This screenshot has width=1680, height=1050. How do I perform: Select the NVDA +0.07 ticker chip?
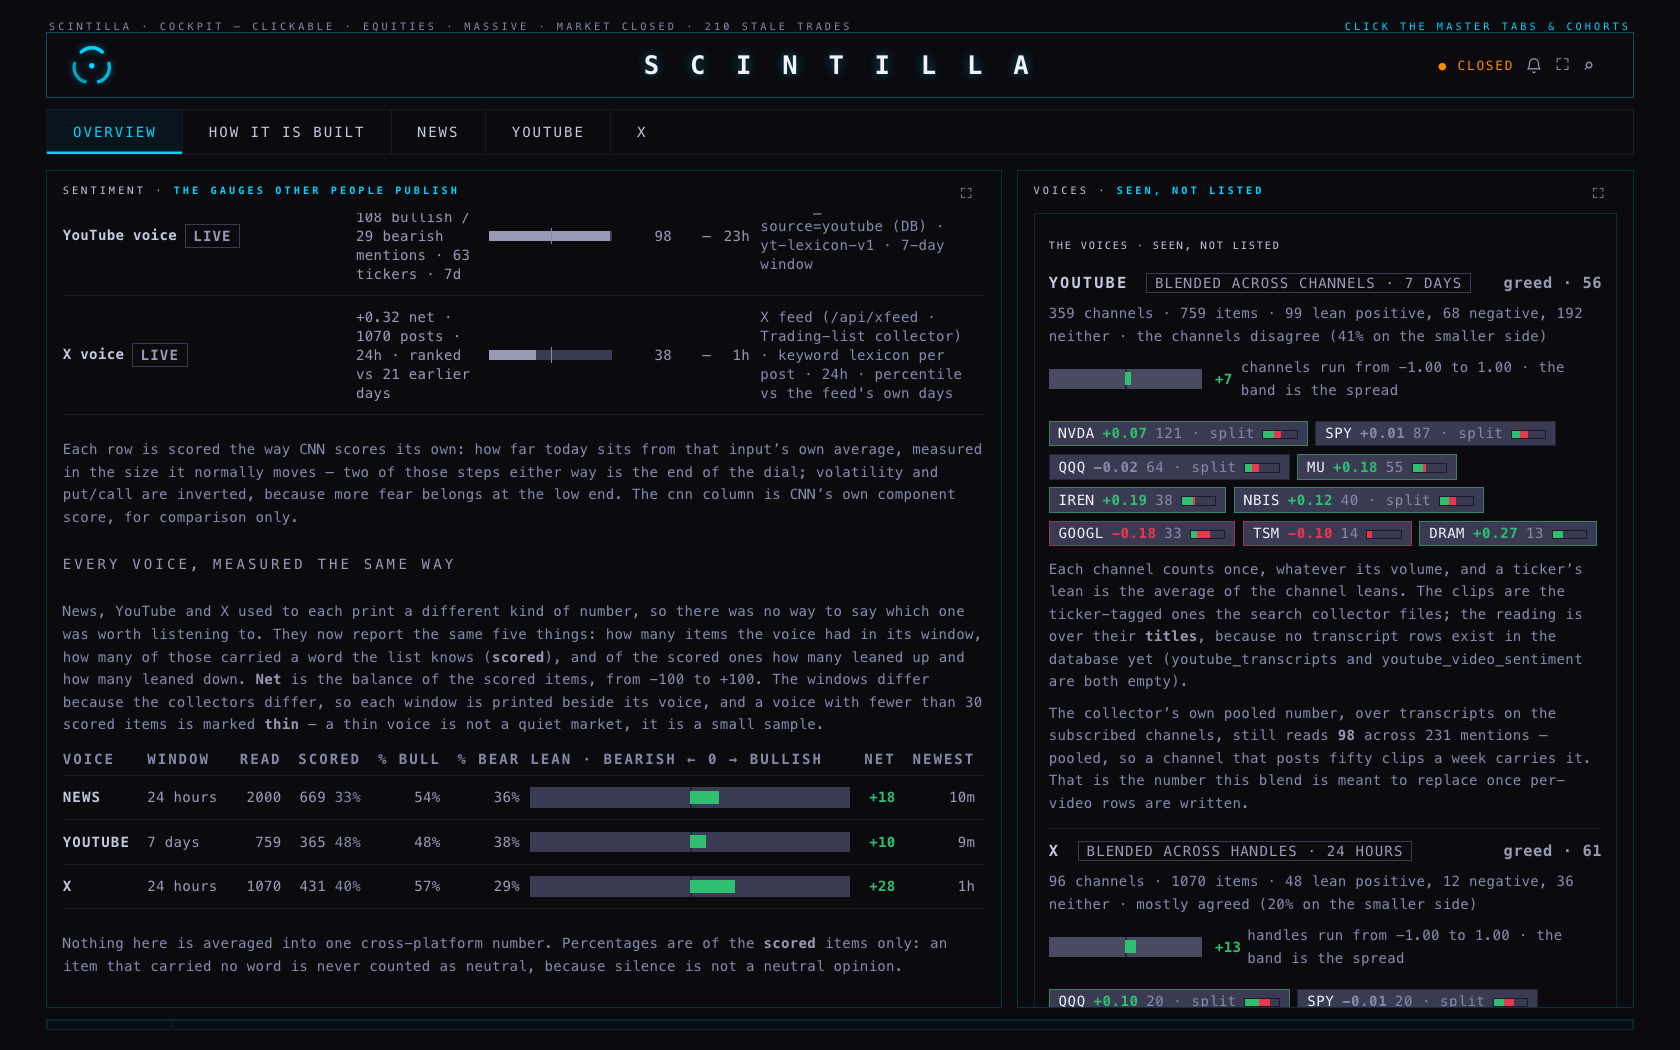(x=1178, y=433)
